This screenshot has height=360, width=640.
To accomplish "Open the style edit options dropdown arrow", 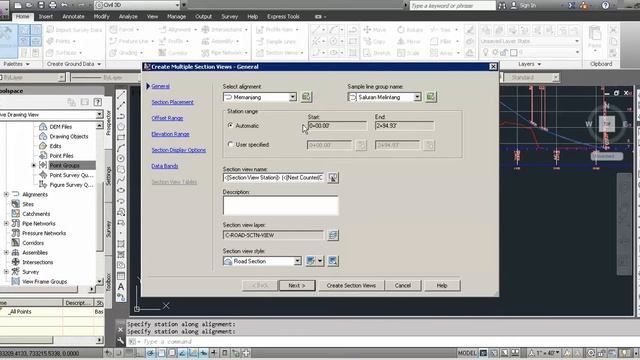I will (320, 261).
